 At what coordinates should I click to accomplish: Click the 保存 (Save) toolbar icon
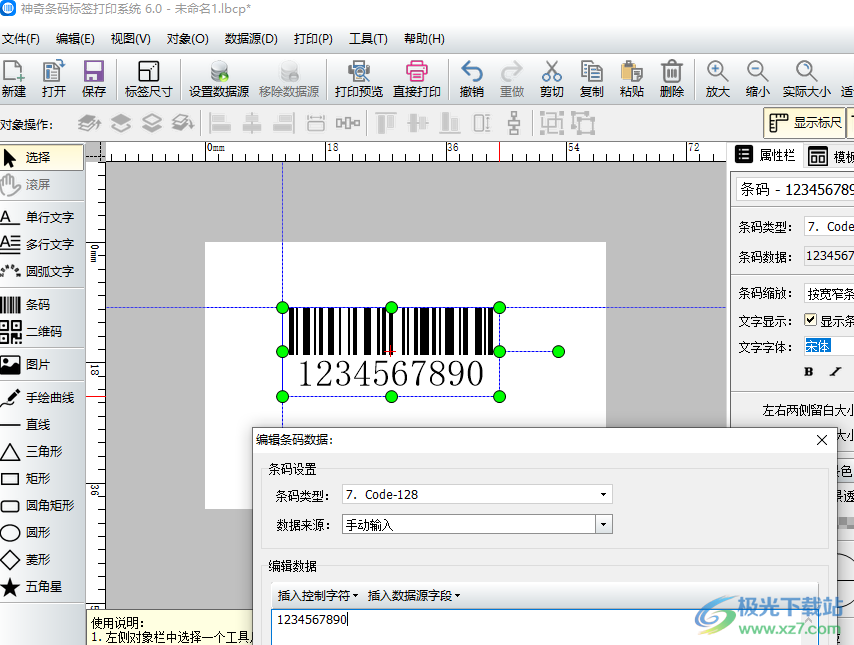(94, 78)
